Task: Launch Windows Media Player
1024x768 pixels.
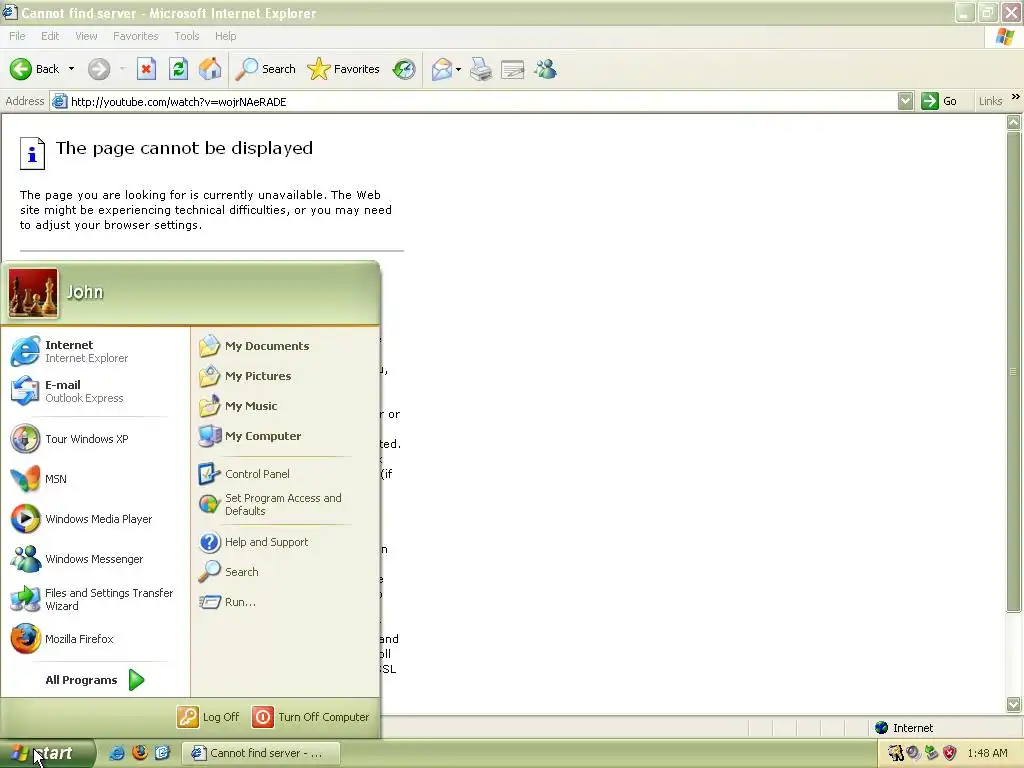Action: pyautogui.click(x=95, y=519)
